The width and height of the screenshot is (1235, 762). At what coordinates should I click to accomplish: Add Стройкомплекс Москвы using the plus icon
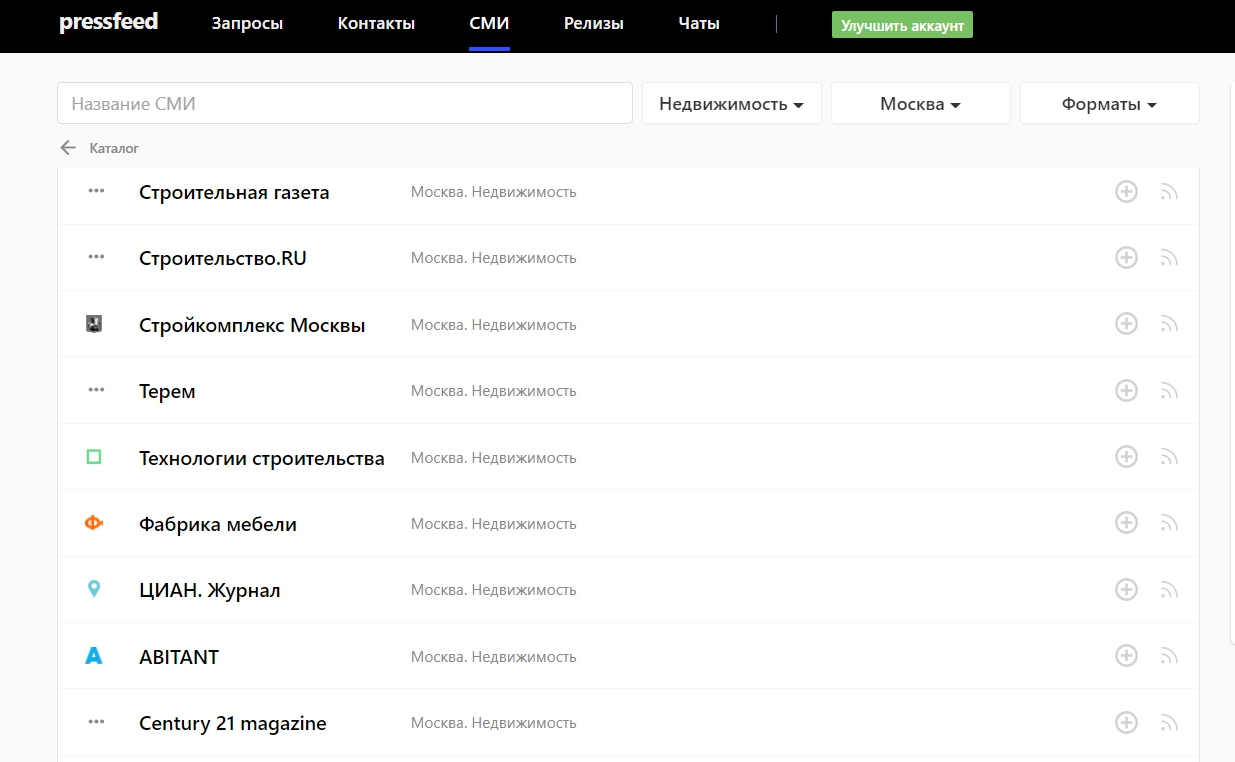pos(1126,324)
